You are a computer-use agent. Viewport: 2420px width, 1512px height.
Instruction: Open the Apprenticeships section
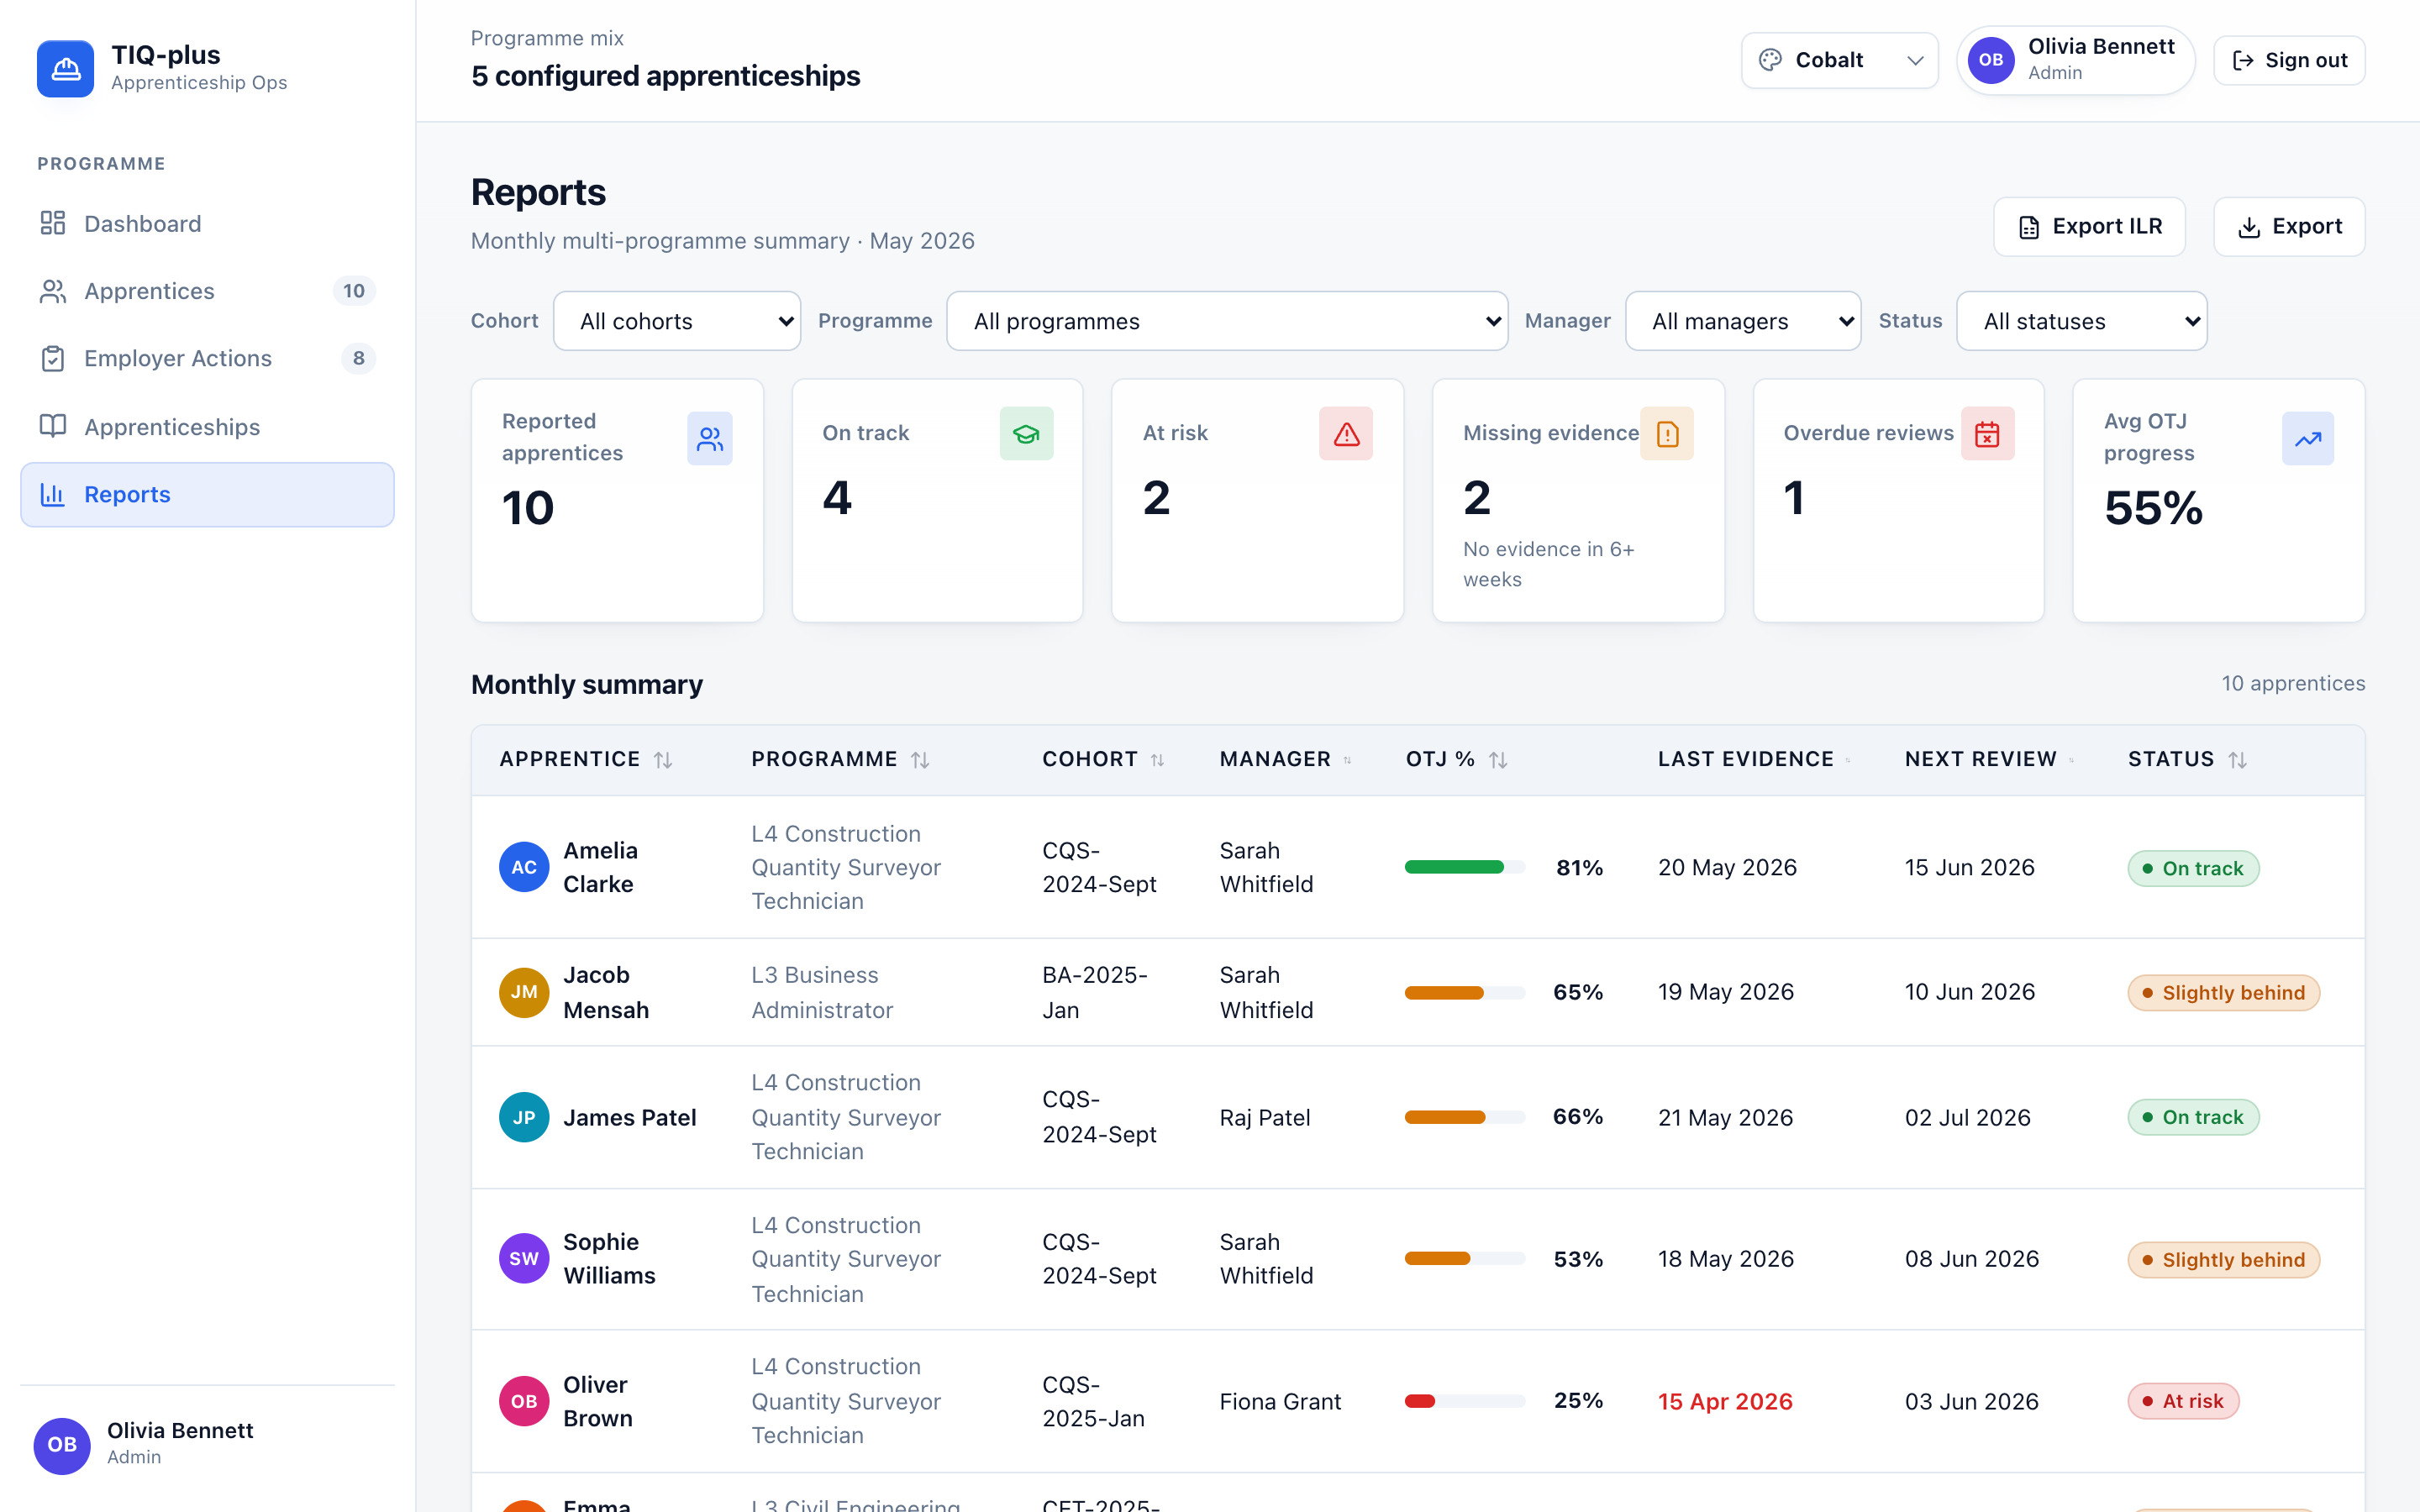207,426
